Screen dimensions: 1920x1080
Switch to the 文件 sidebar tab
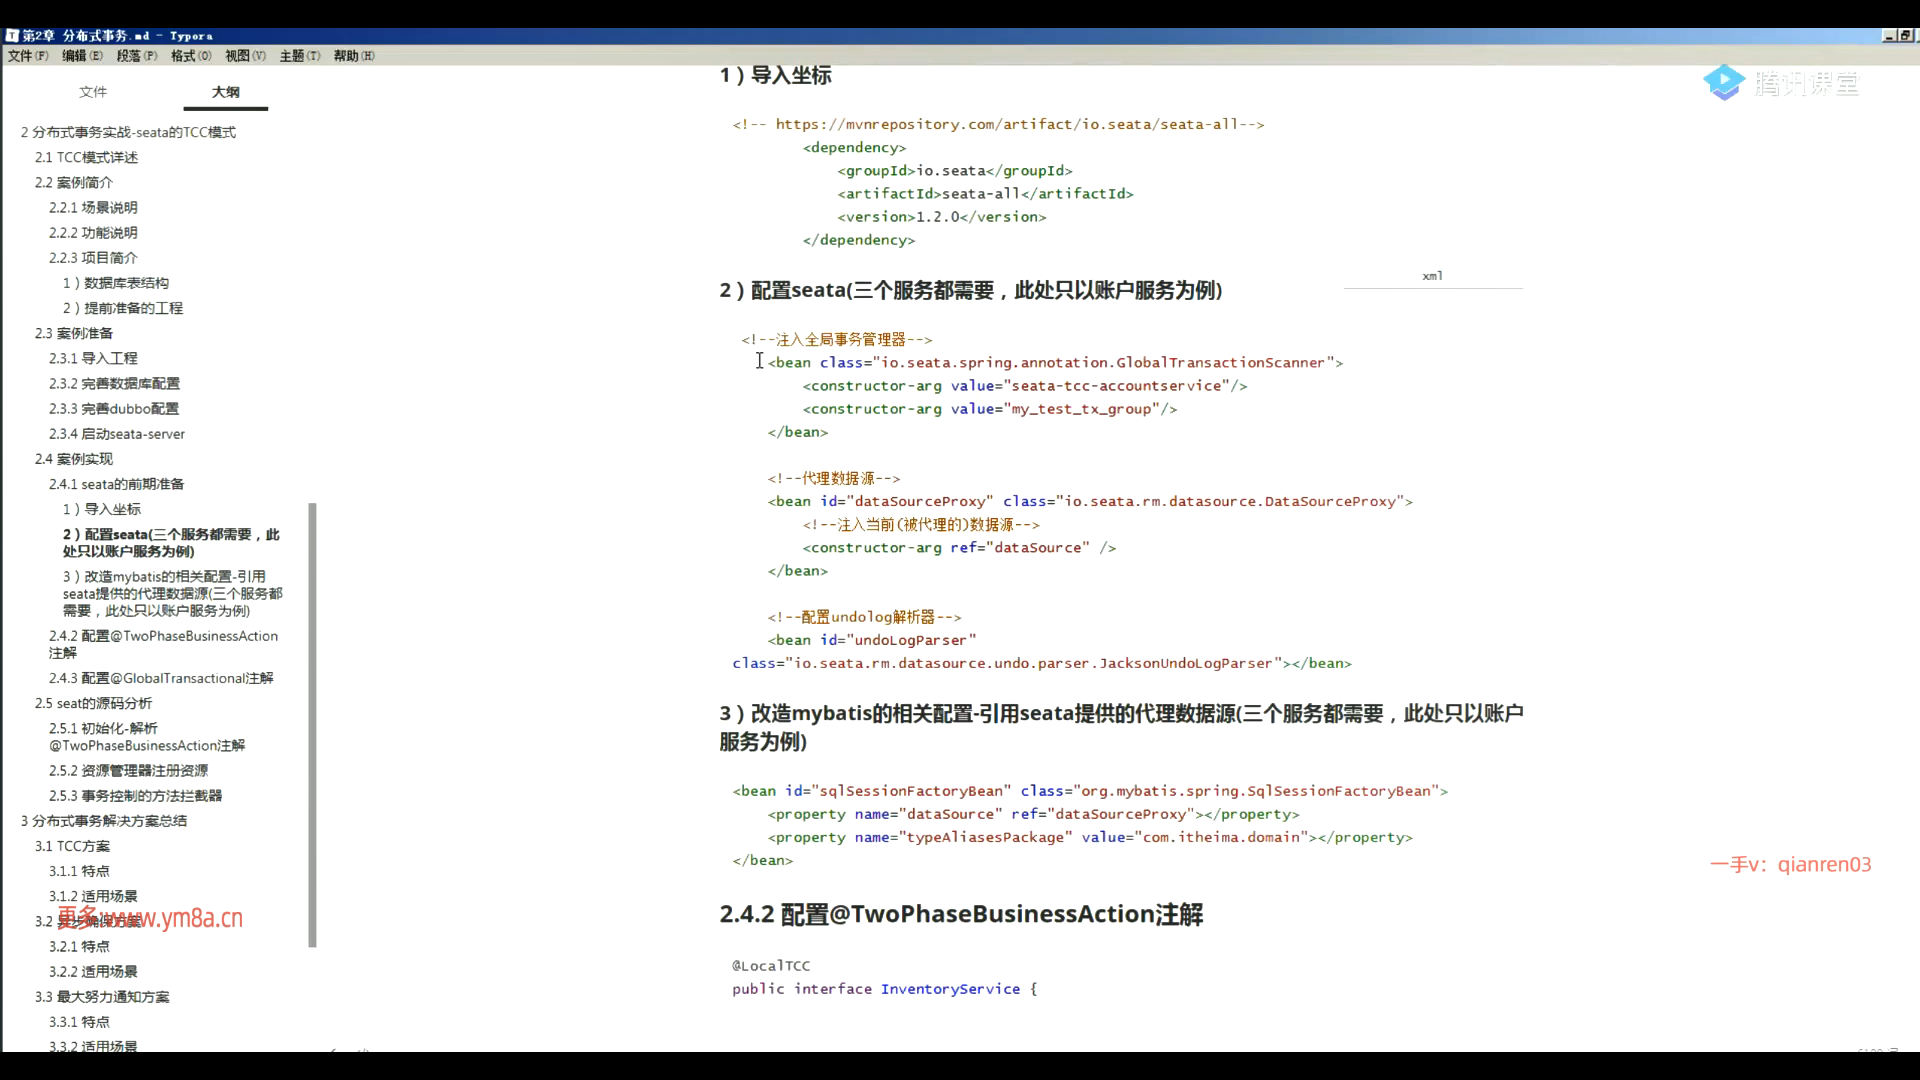[93, 92]
